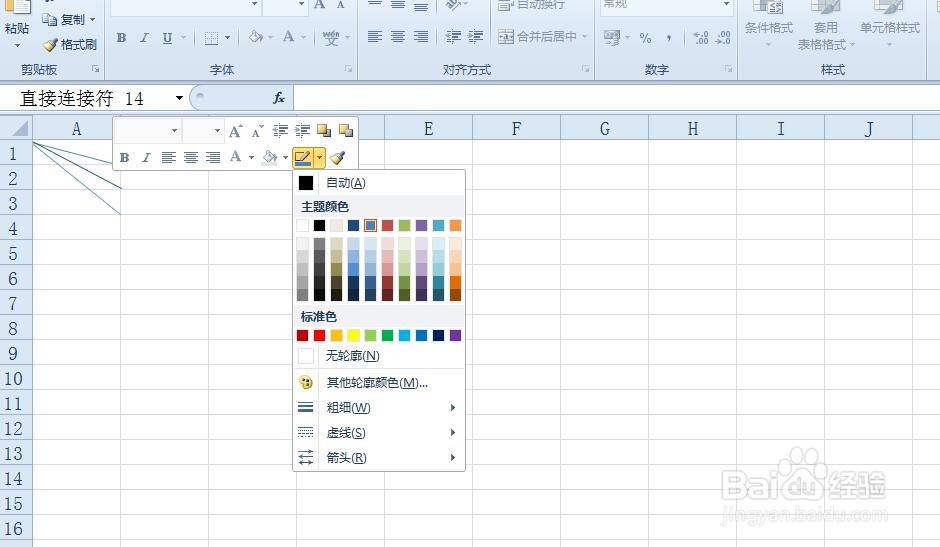The height and width of the screenshot is (547, 940).
Task: Select column F header
Action: pos(516,128)
